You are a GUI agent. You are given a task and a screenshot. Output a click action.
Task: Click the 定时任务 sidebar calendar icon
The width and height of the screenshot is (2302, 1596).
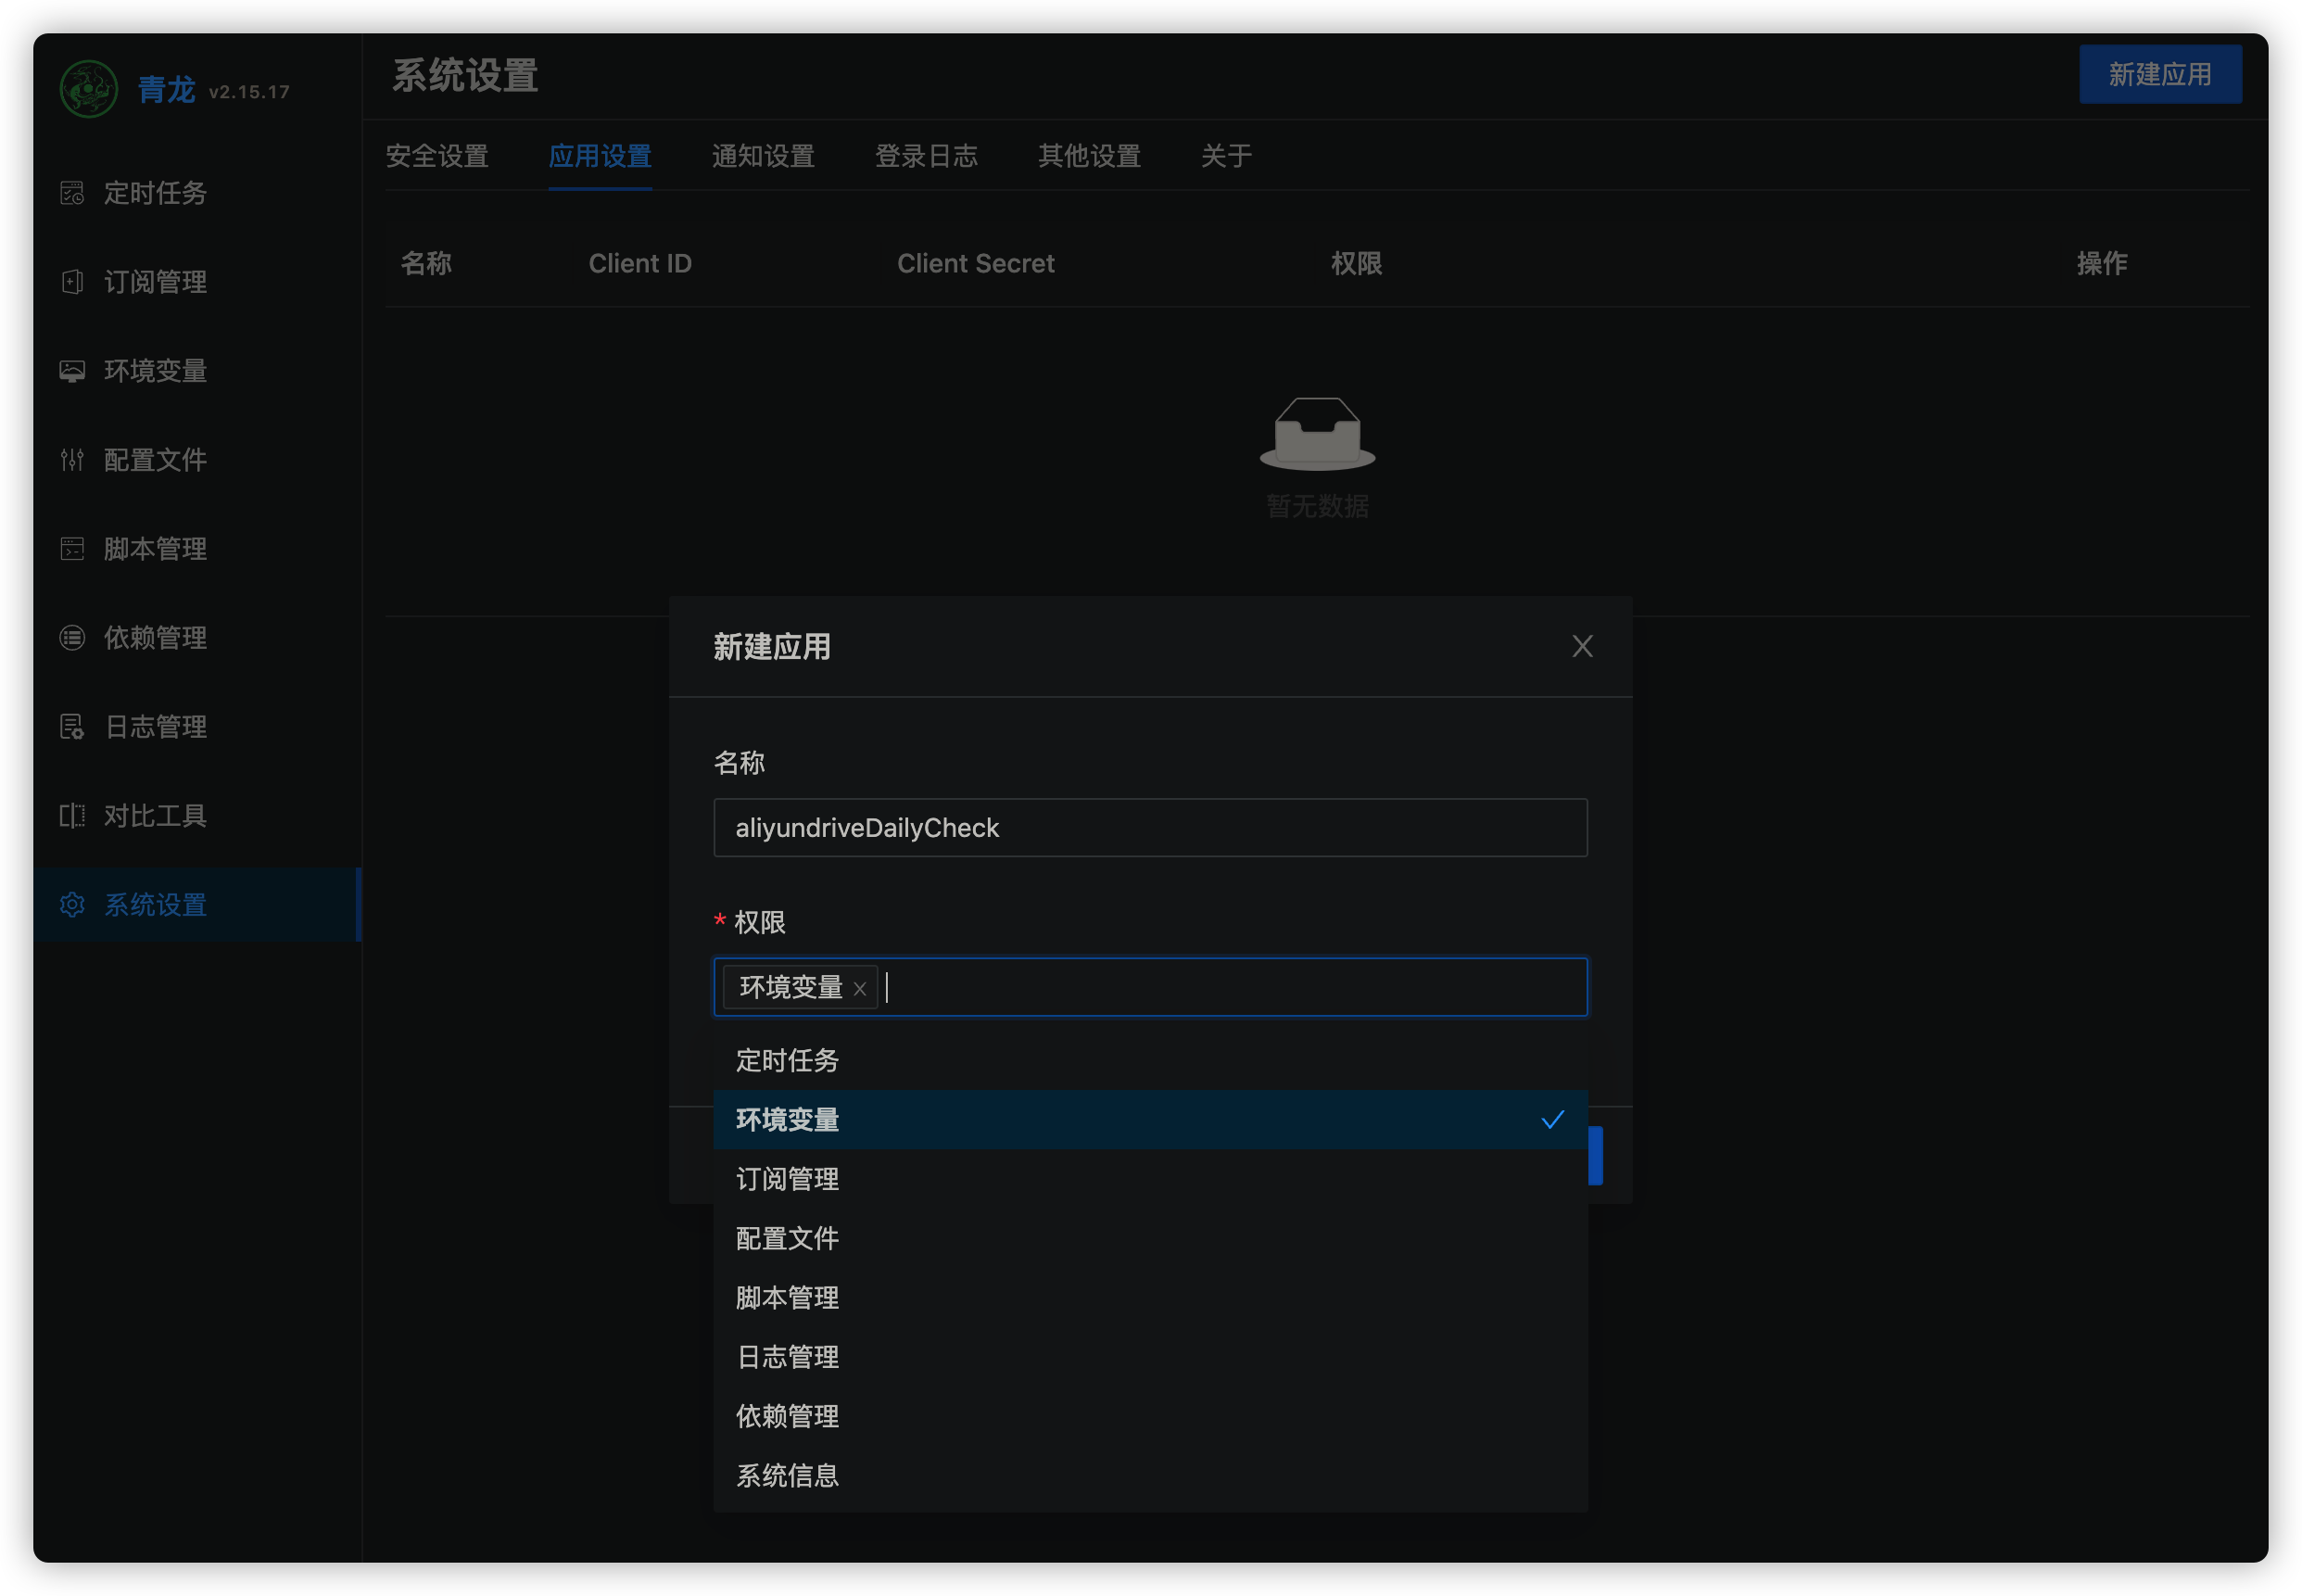click(x=72, y=193)
